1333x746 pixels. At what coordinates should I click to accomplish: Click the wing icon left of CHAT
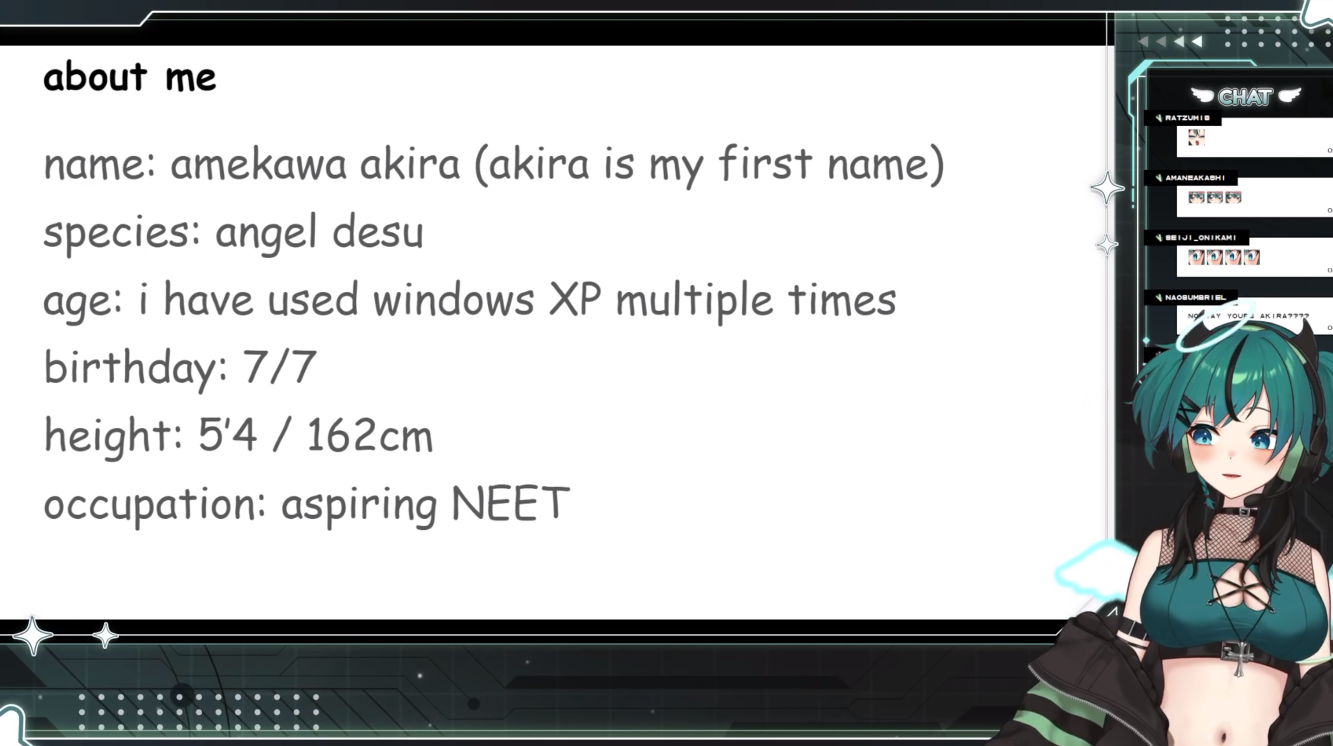pyautogui.click(x=1203, y=96)
